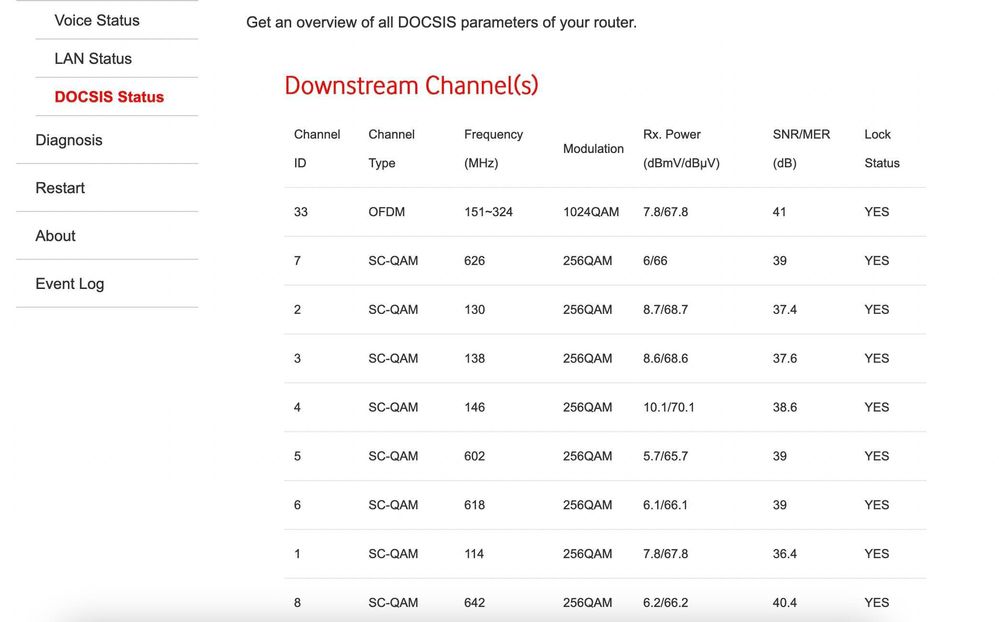
Task: Open the Voice Status page
Action: (x=97, y=20)
